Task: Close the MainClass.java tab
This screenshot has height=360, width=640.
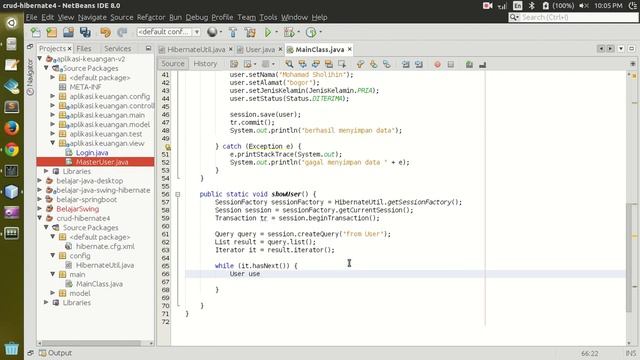Action: coord(349,49)
